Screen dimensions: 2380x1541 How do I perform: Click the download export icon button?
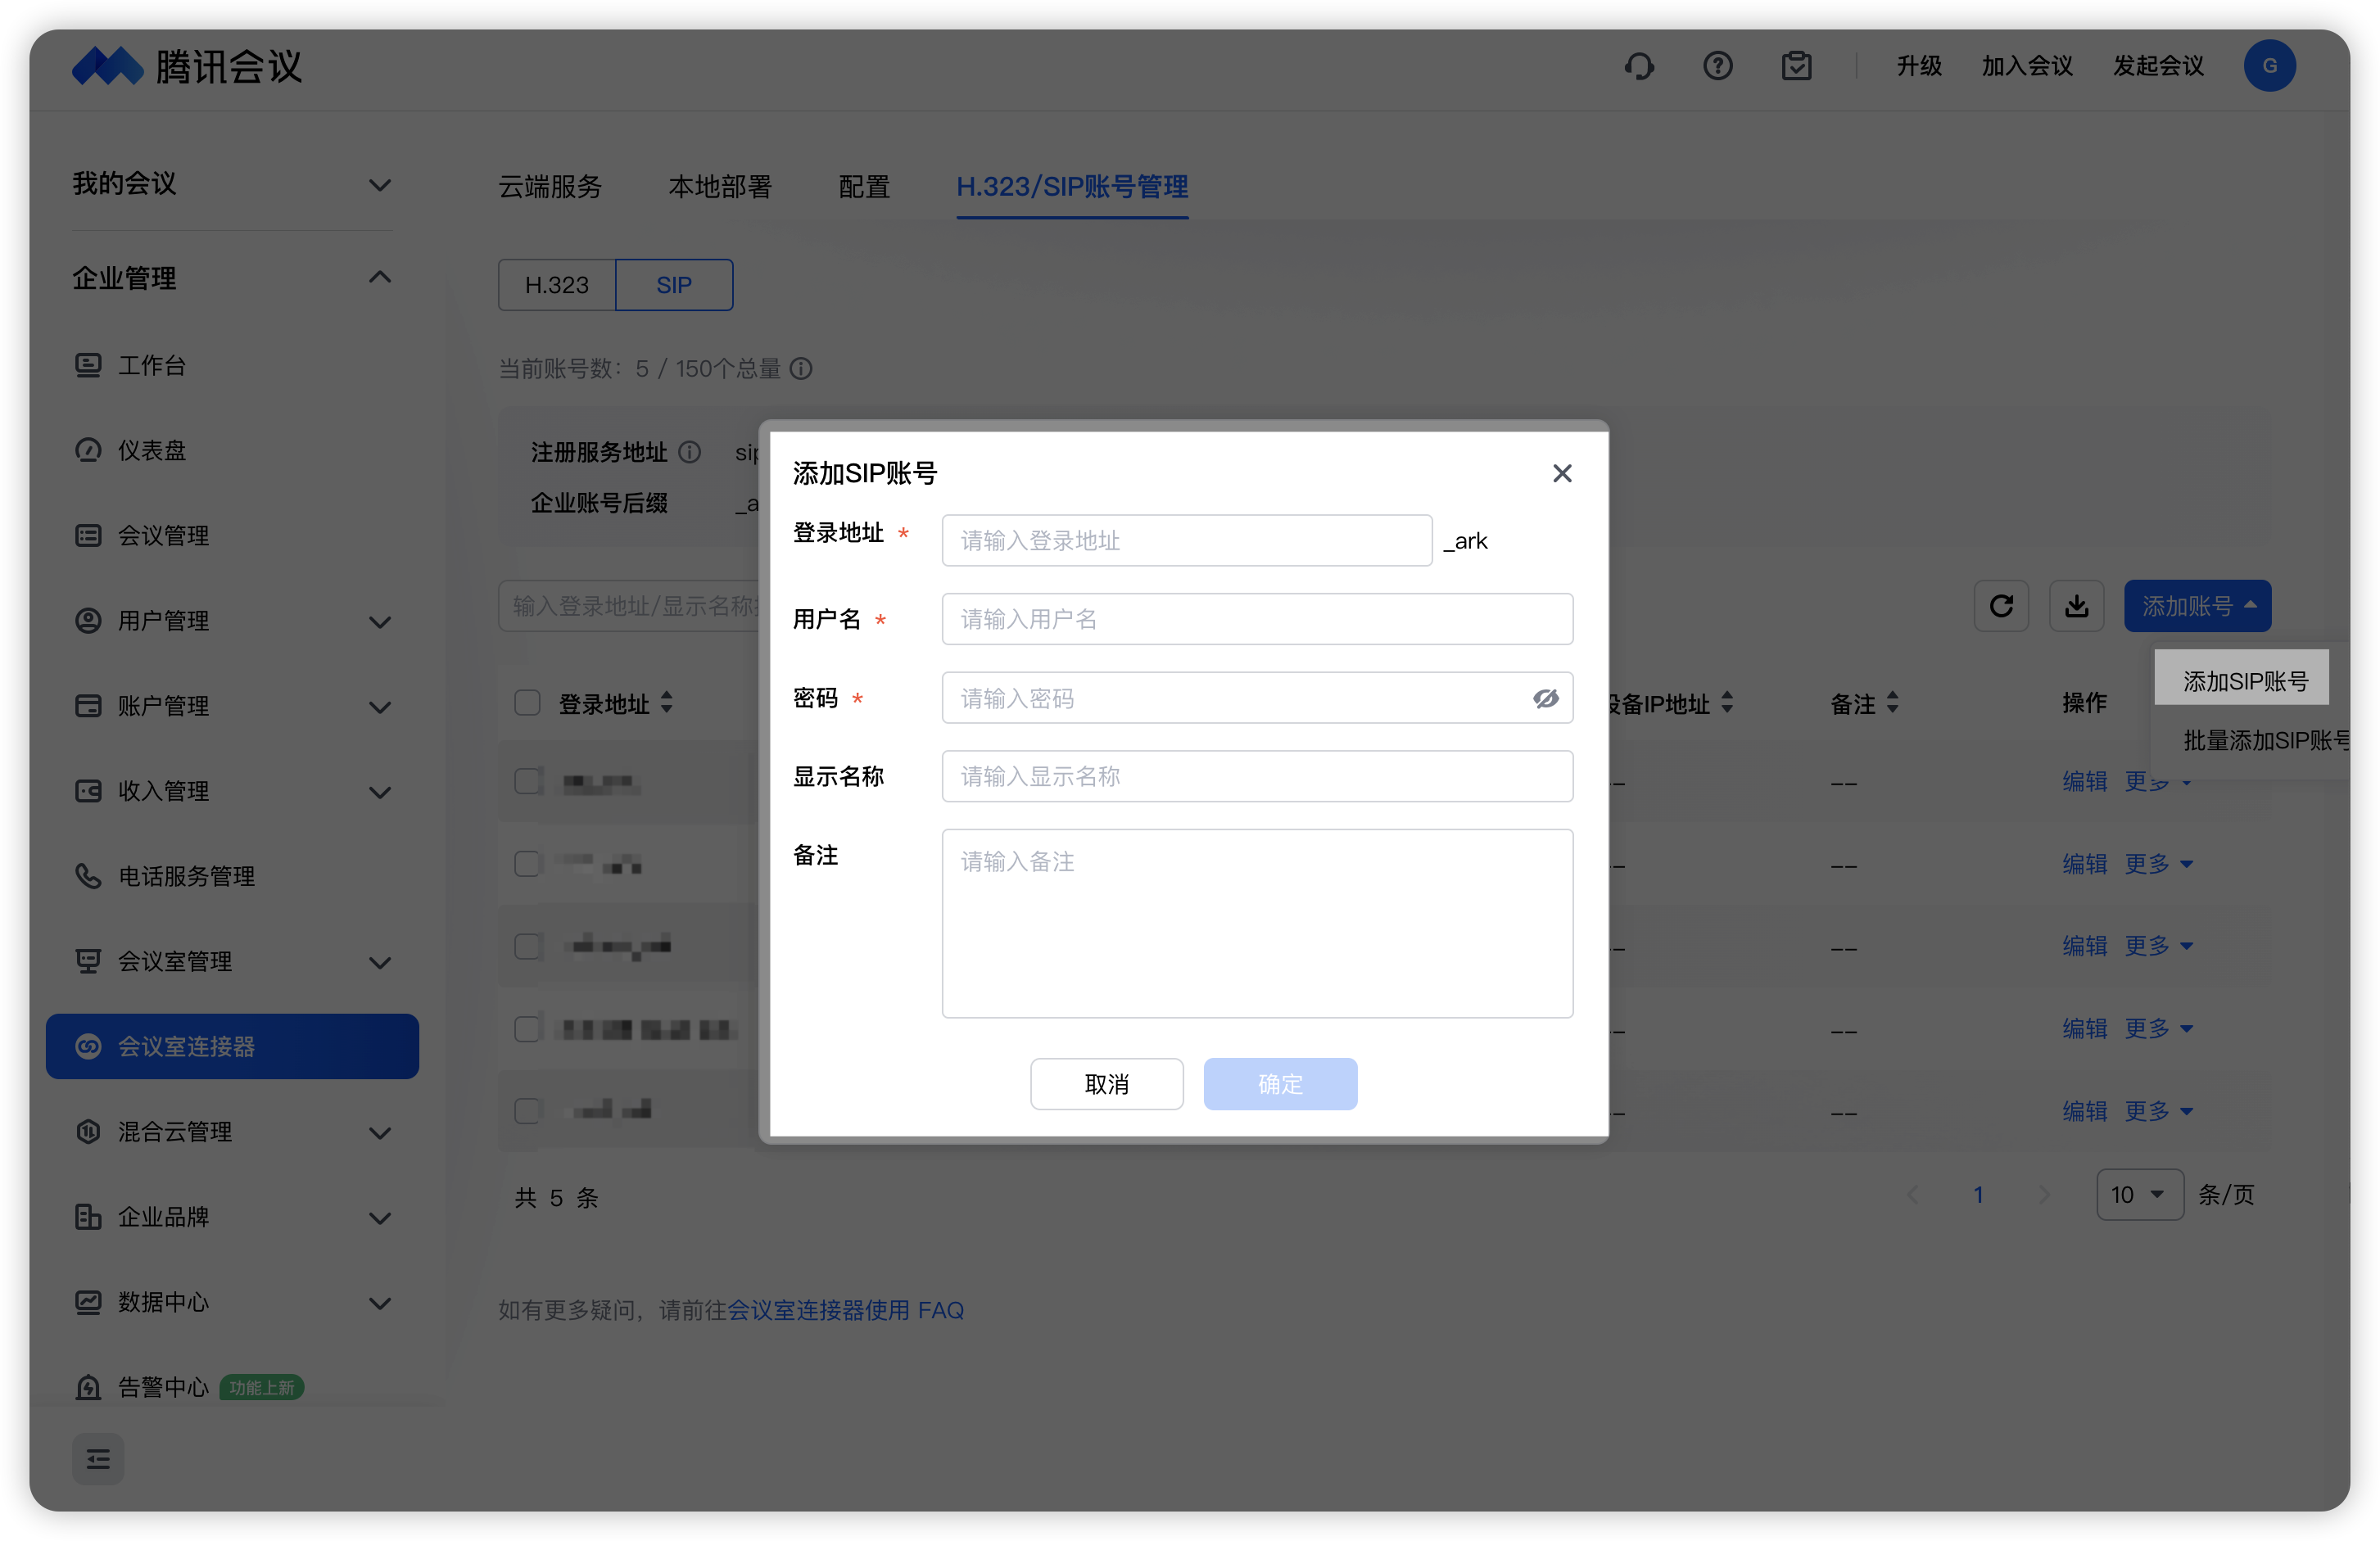[x=2077, y=606]
